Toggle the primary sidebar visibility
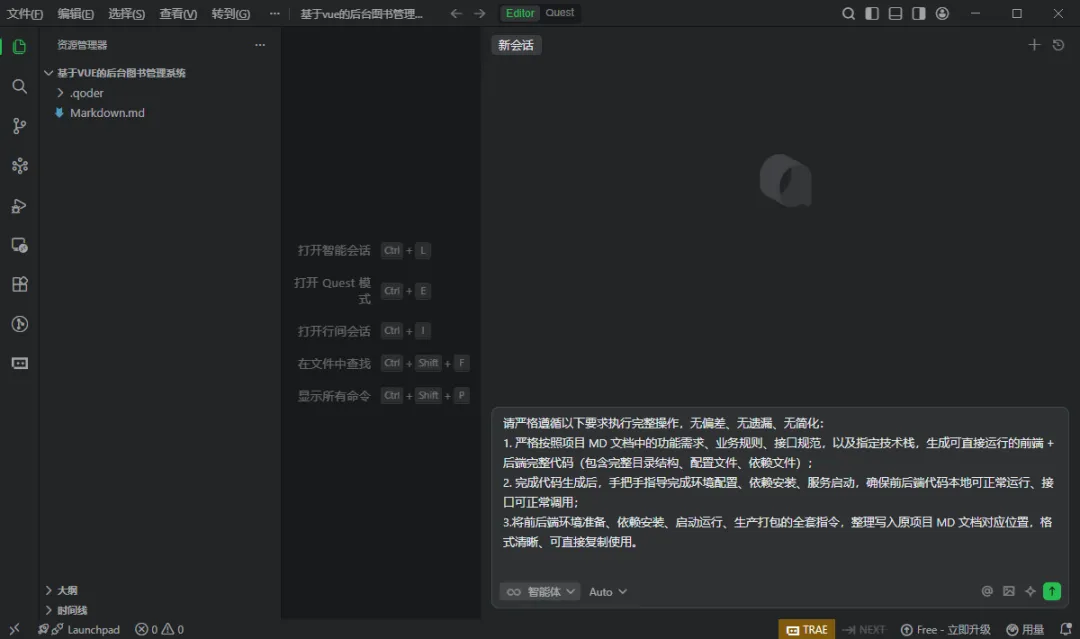 tap(874, 13)
